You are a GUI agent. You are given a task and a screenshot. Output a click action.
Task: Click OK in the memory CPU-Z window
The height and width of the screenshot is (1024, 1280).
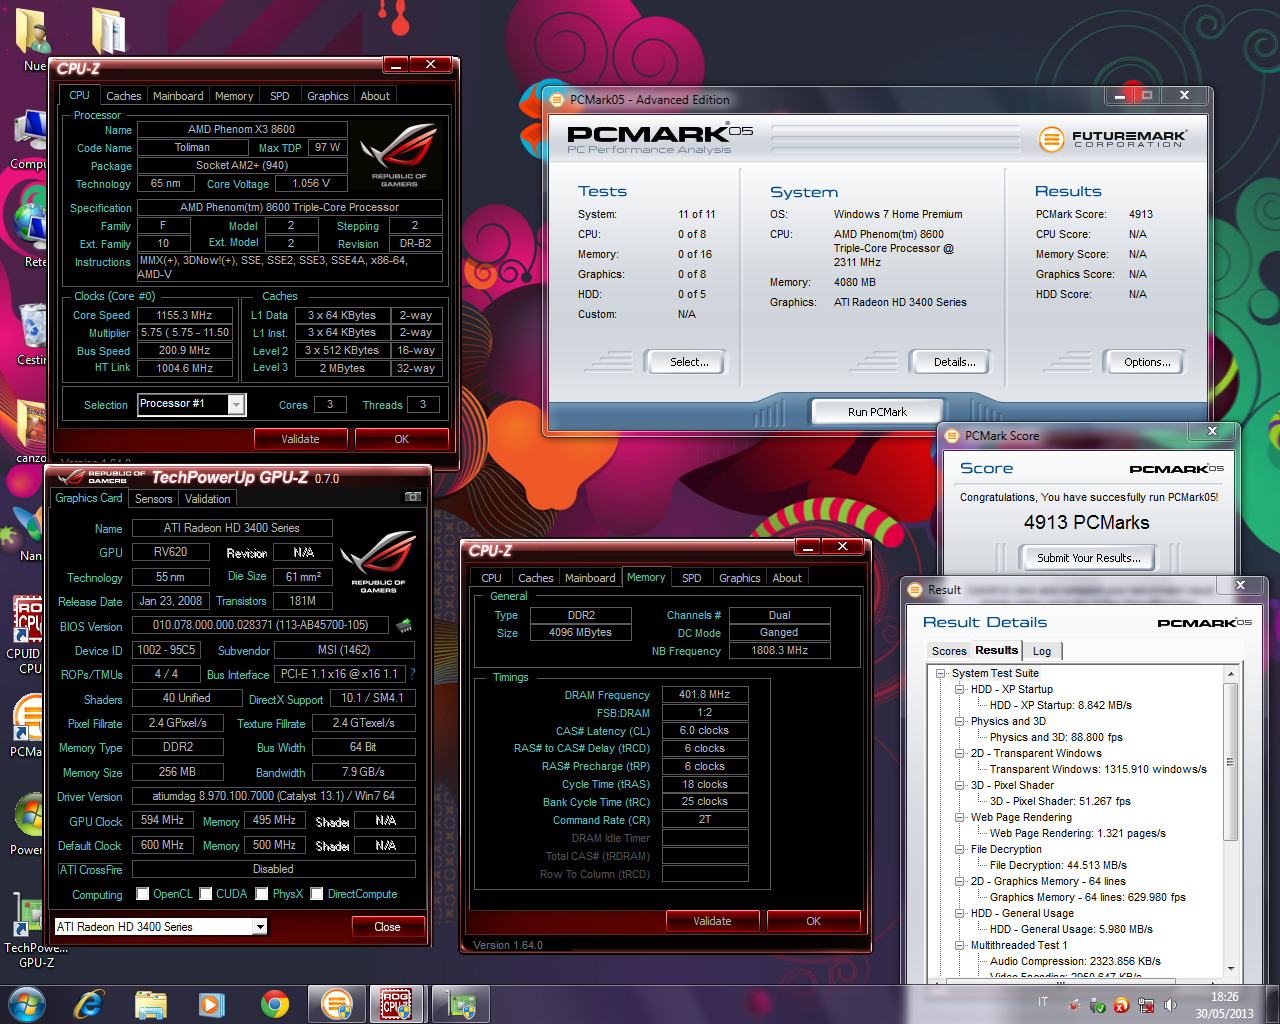tap(813, 921)
